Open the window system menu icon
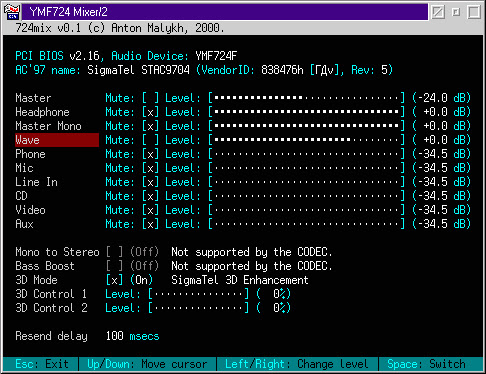486x374 pixels. coord(12,12)
